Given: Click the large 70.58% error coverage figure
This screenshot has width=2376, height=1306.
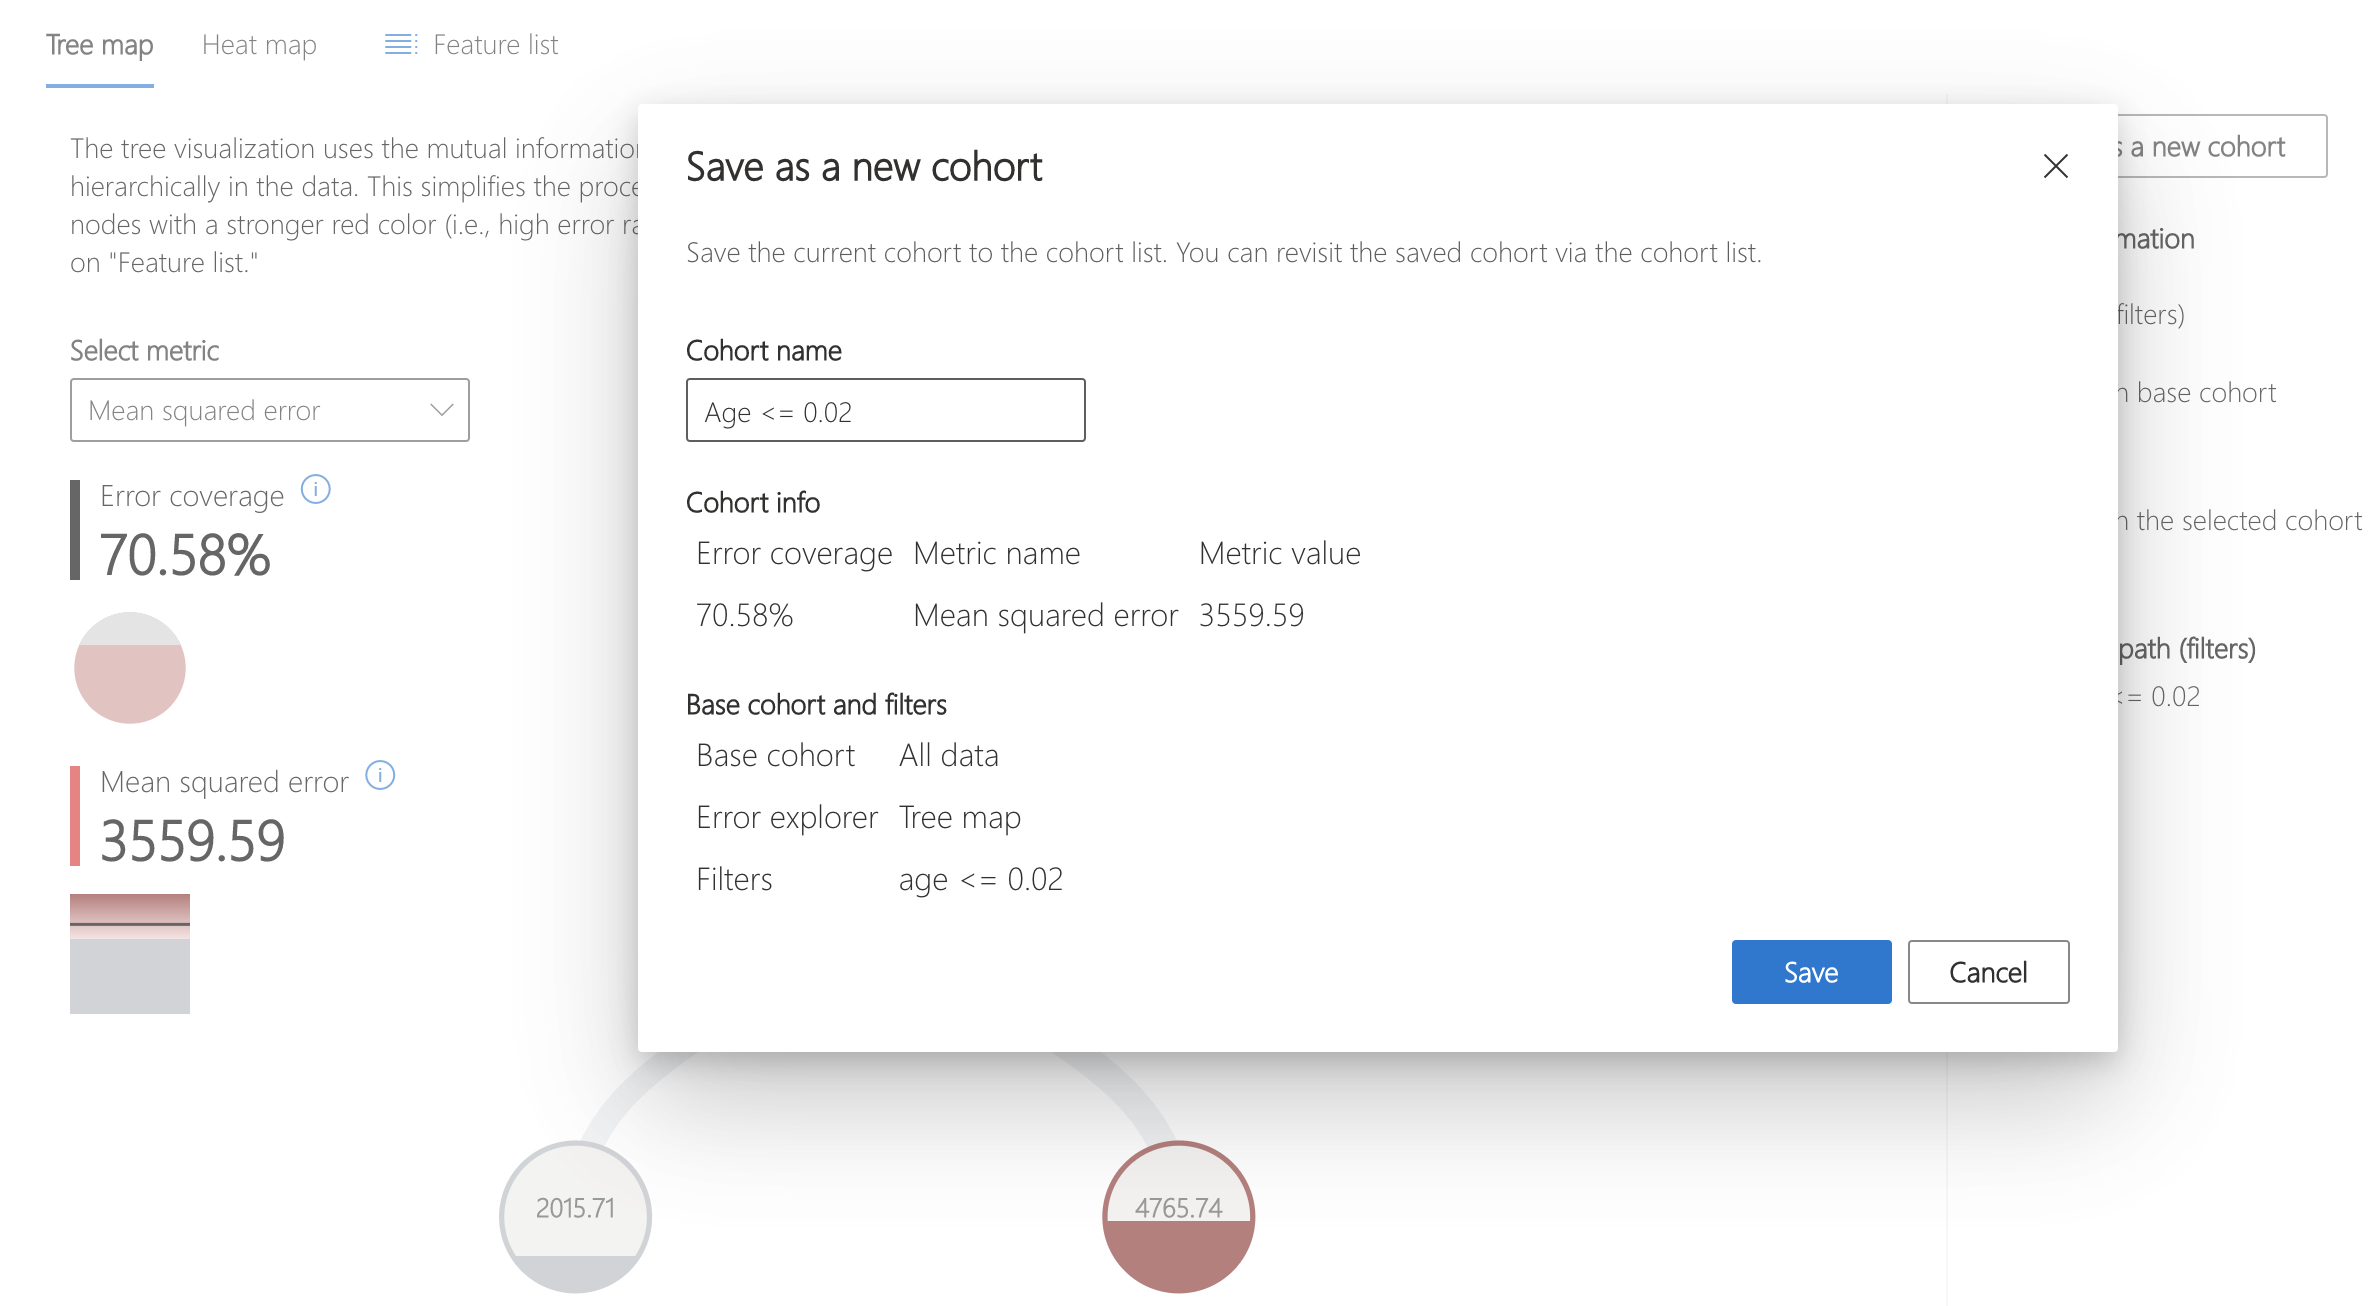Looking at the screenshot, I should point(185,555).
